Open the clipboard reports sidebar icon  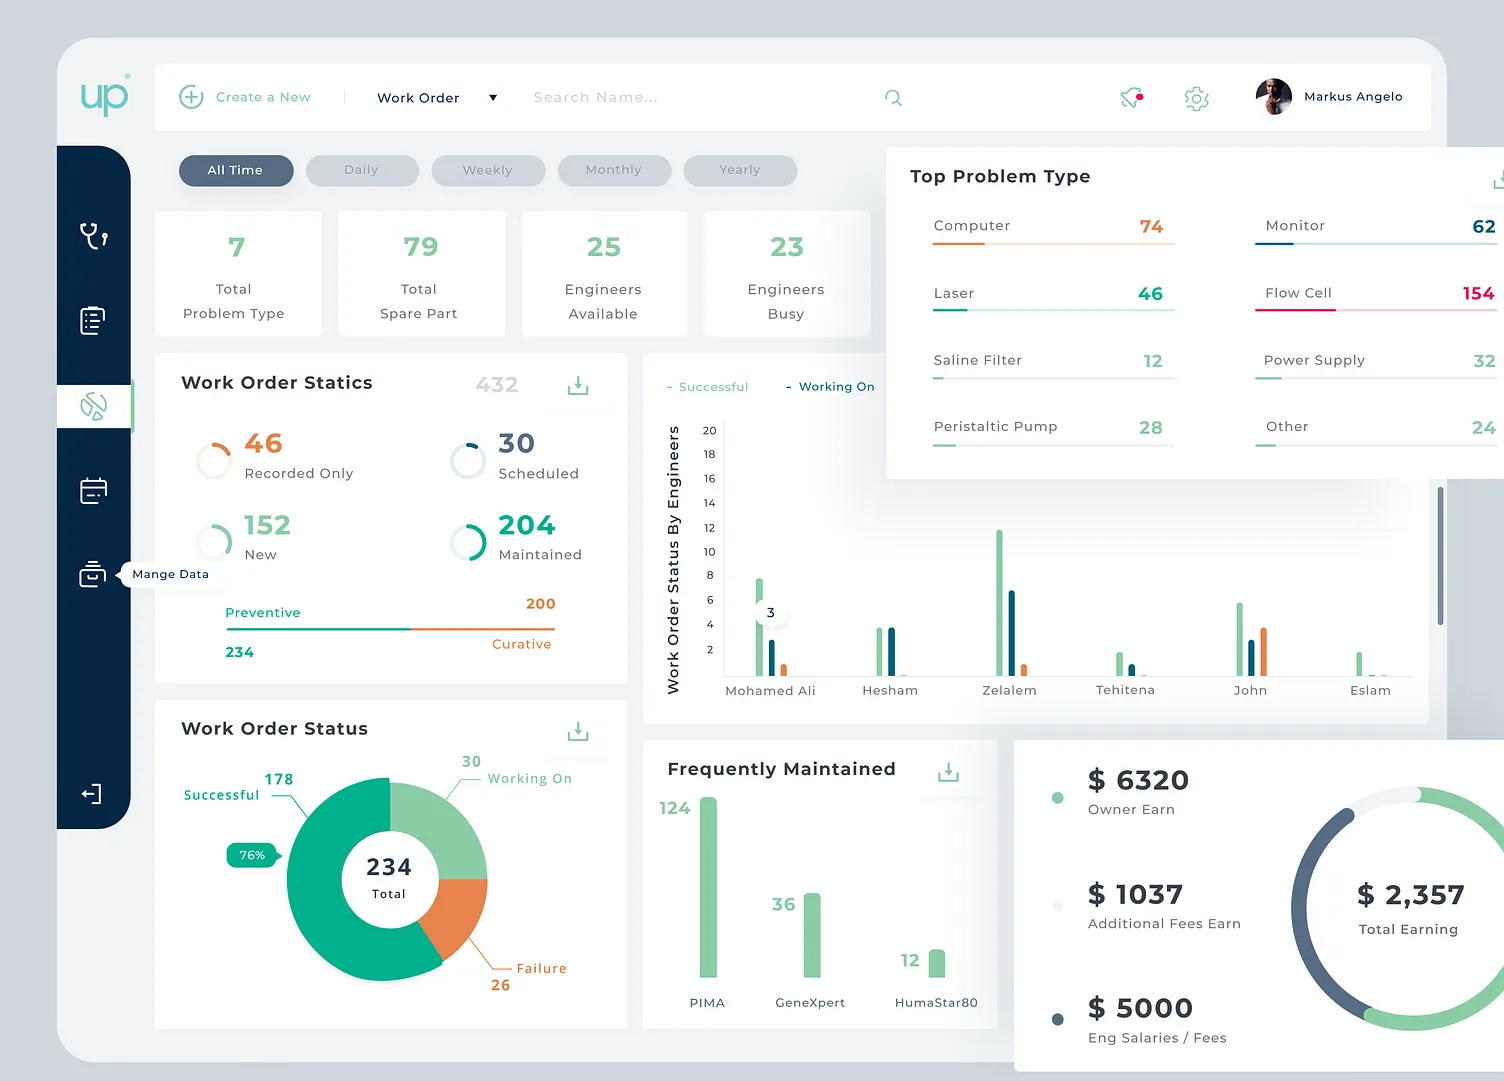click(x=92, y=320)
